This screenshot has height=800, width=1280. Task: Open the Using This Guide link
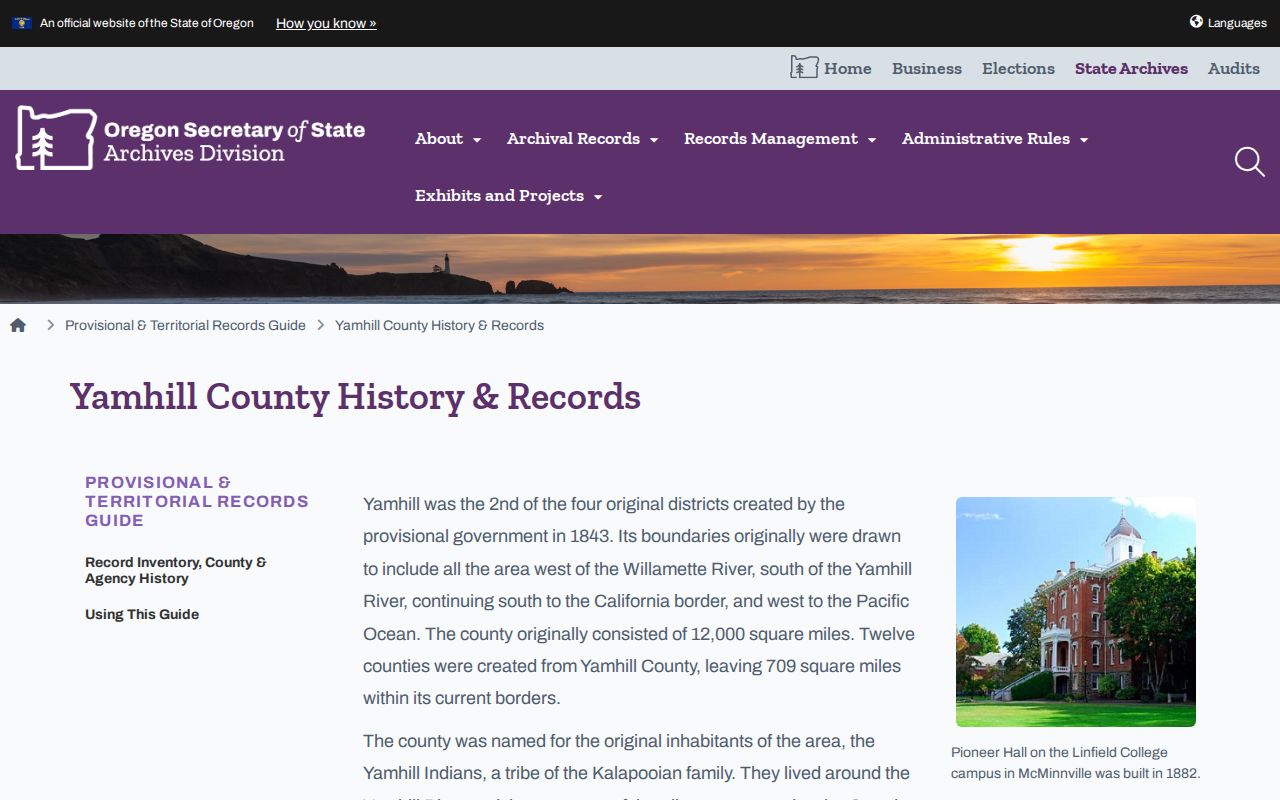click(142, 614)
